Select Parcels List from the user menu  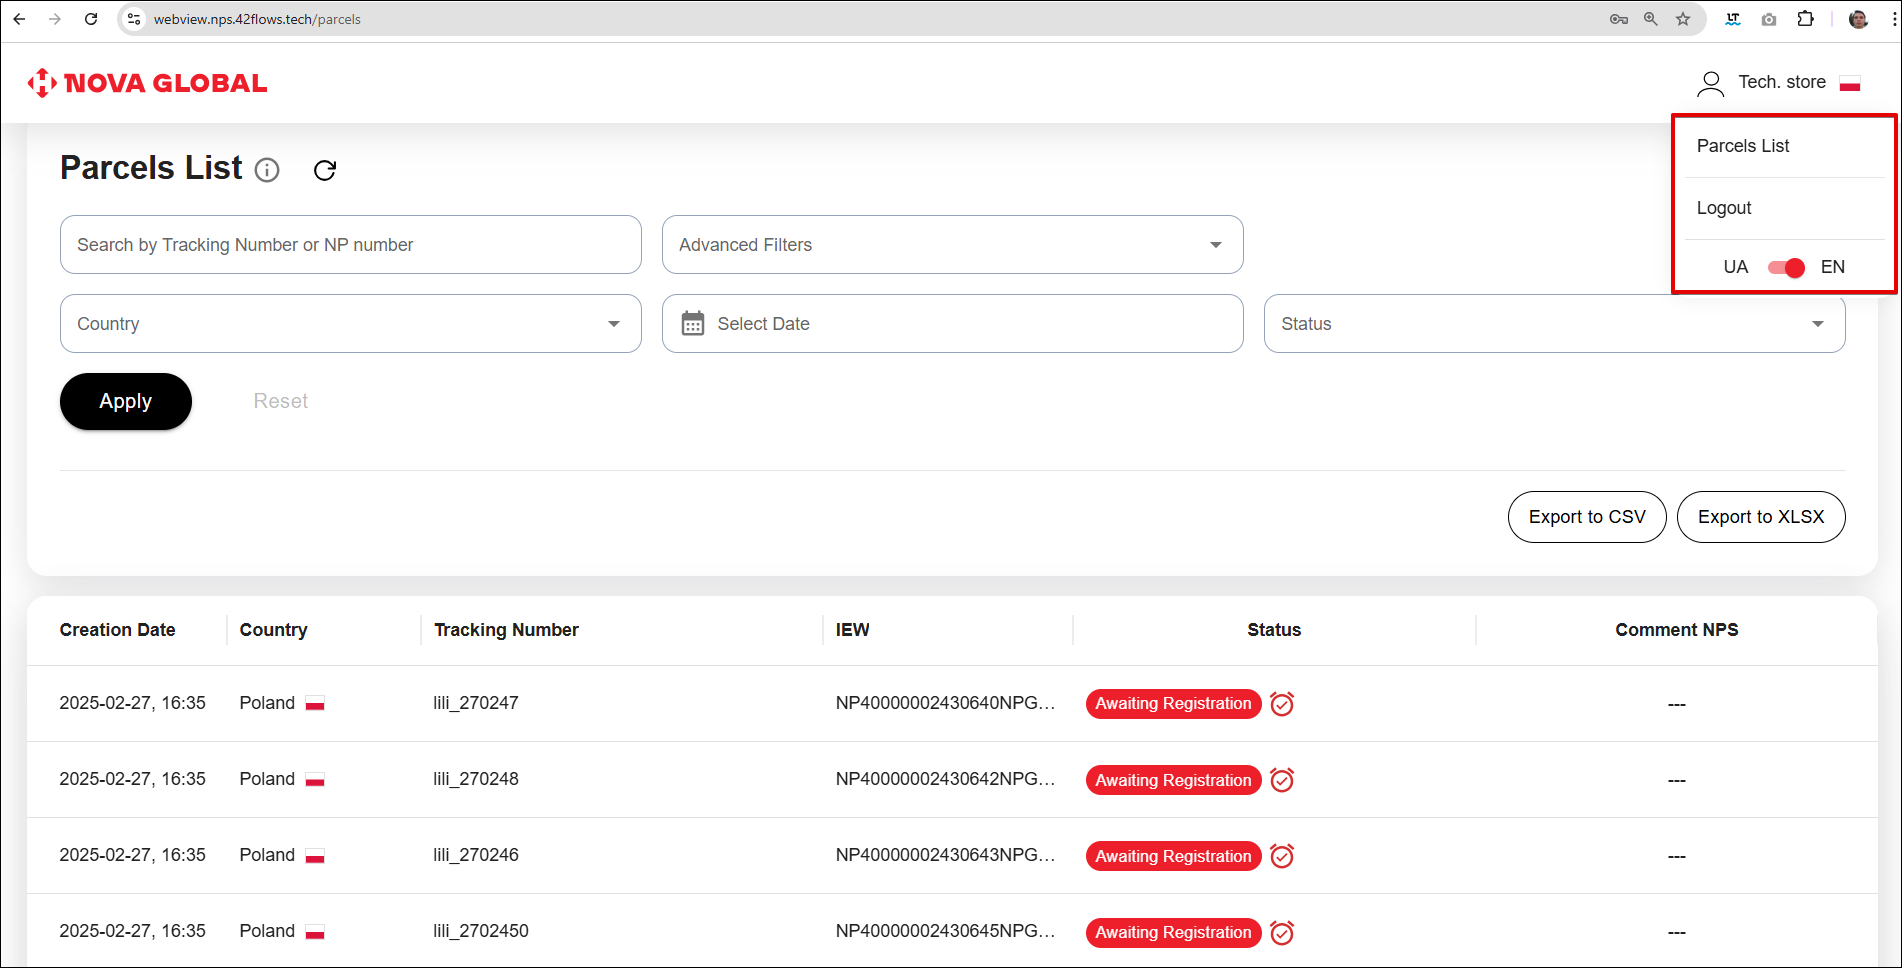point(1743,146)
